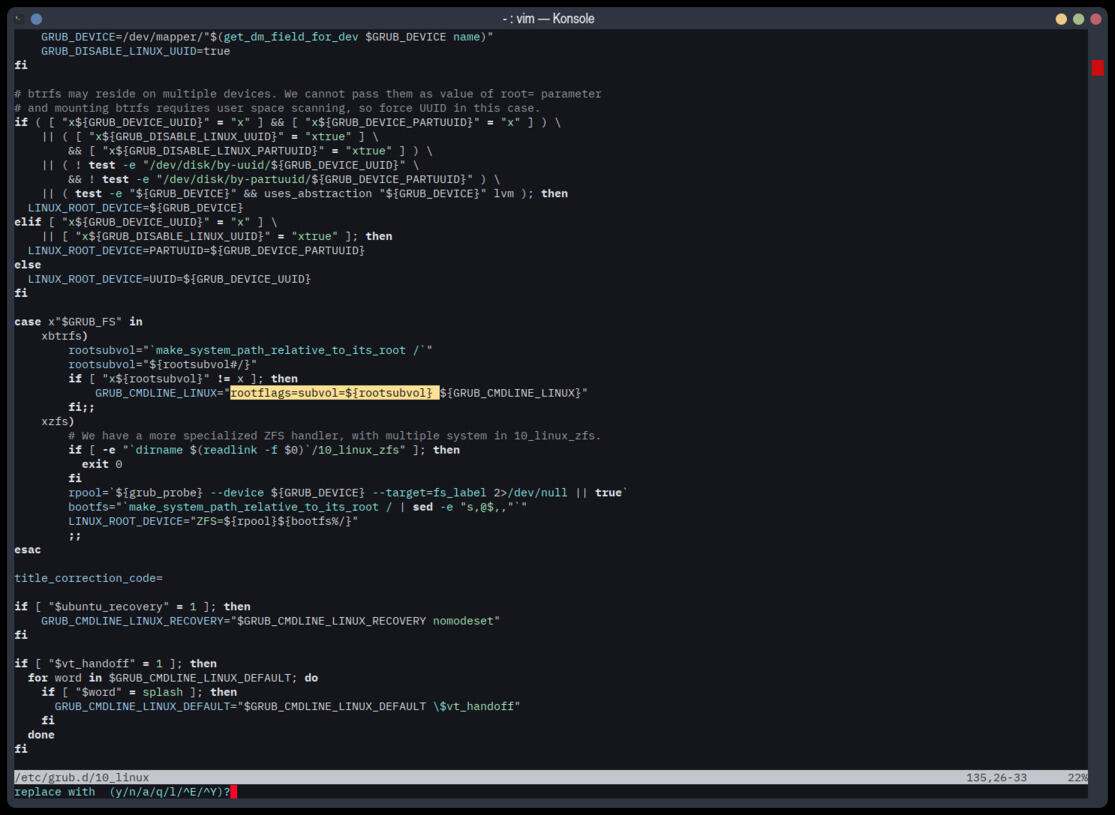Click 'GRUB_CMDLINE_LINUX=' at the start of the assignment
The width and height of the screenshot is (1115, 815).
pos(159,393)
